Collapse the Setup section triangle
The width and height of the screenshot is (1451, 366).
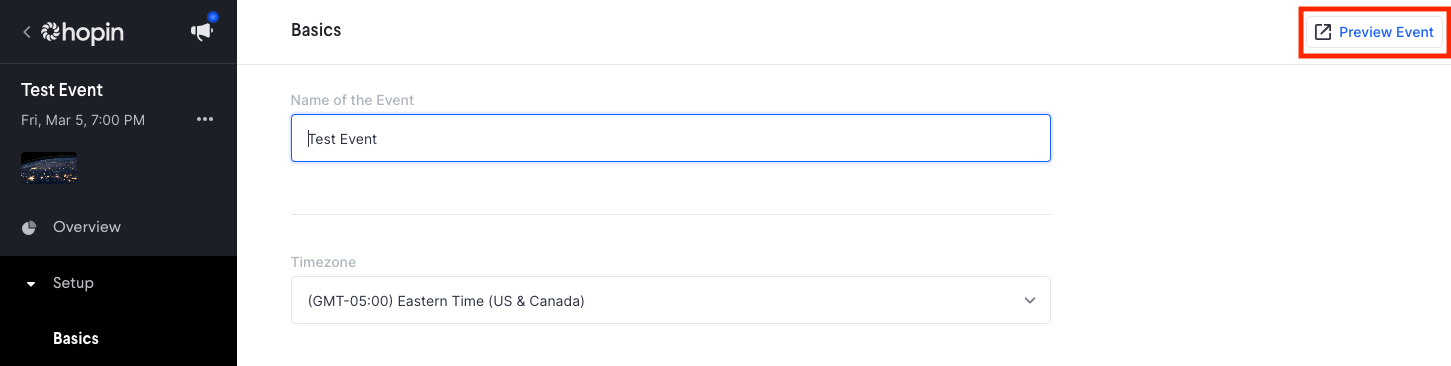(x=30, y=284)
